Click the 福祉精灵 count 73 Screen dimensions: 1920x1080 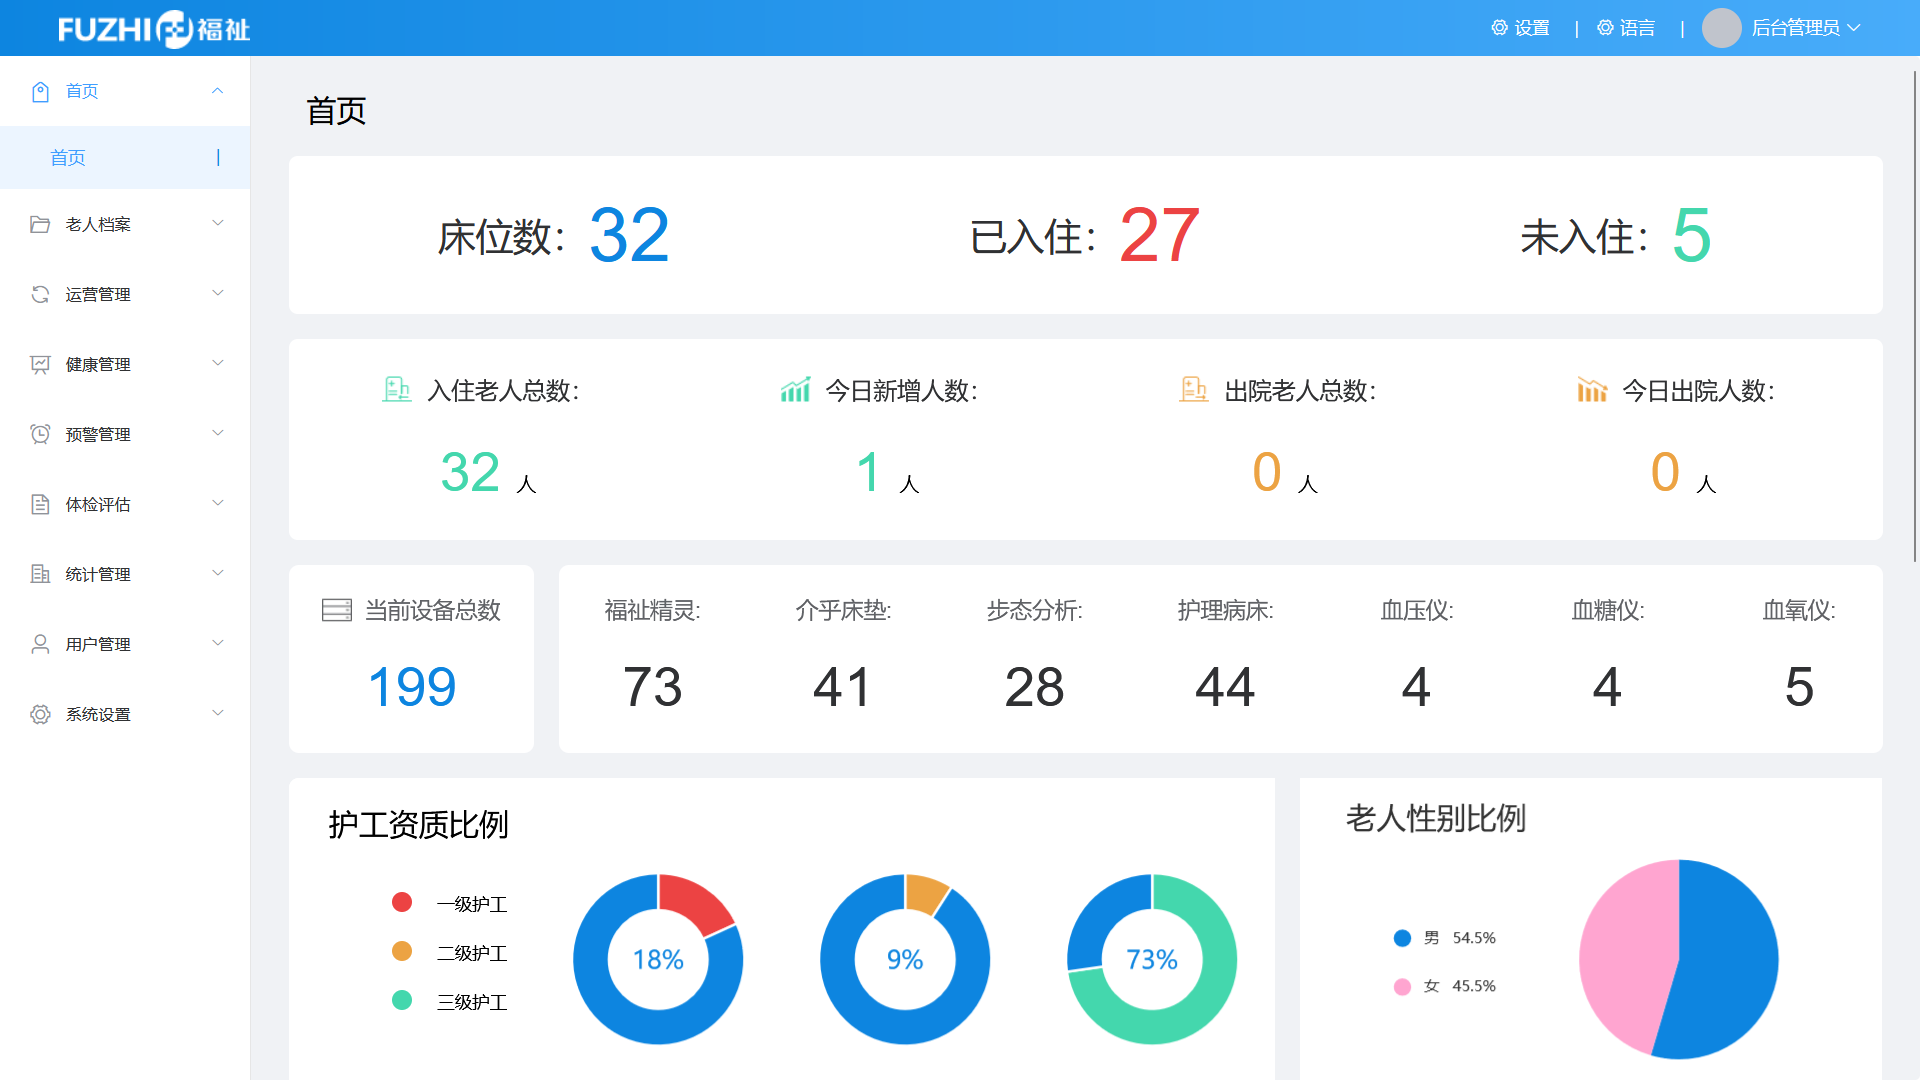point(652,687)
